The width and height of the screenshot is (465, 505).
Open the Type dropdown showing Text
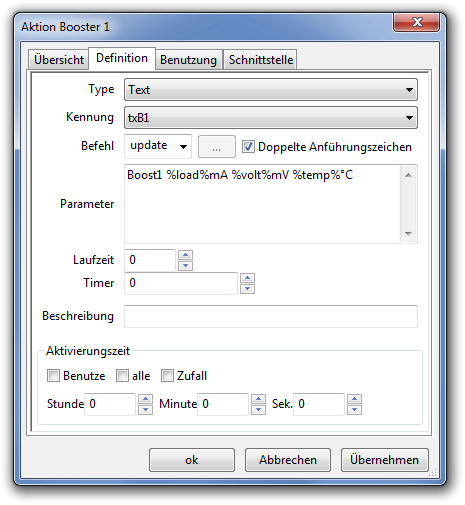tap(271, 90)
